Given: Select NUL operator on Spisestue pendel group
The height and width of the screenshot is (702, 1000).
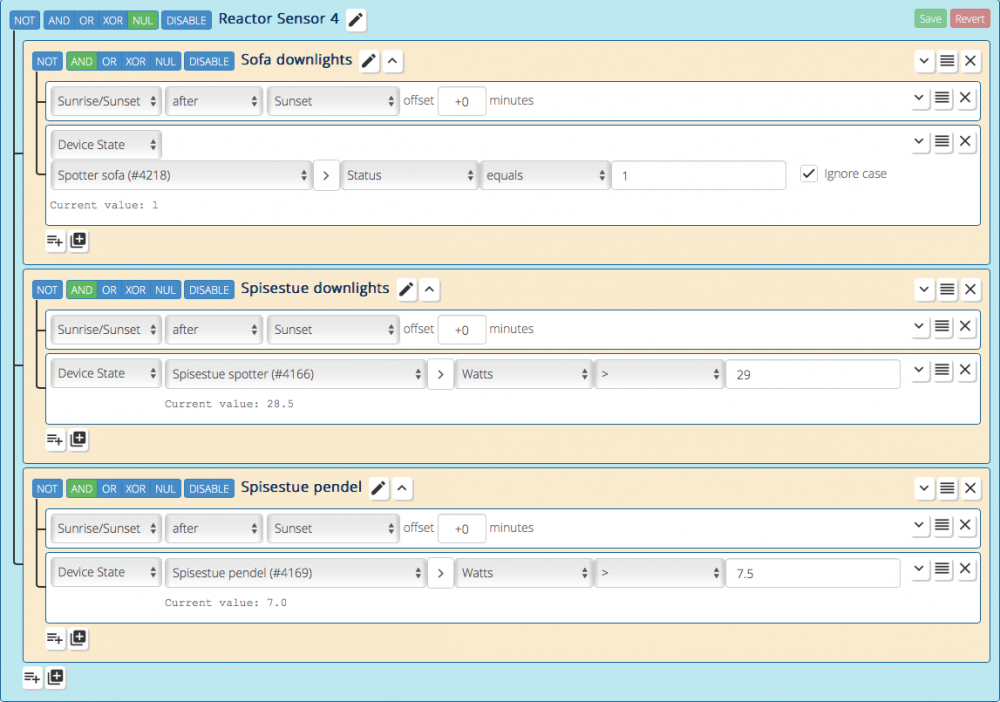Looking at the screenshot, I should (x=165, y=489).
